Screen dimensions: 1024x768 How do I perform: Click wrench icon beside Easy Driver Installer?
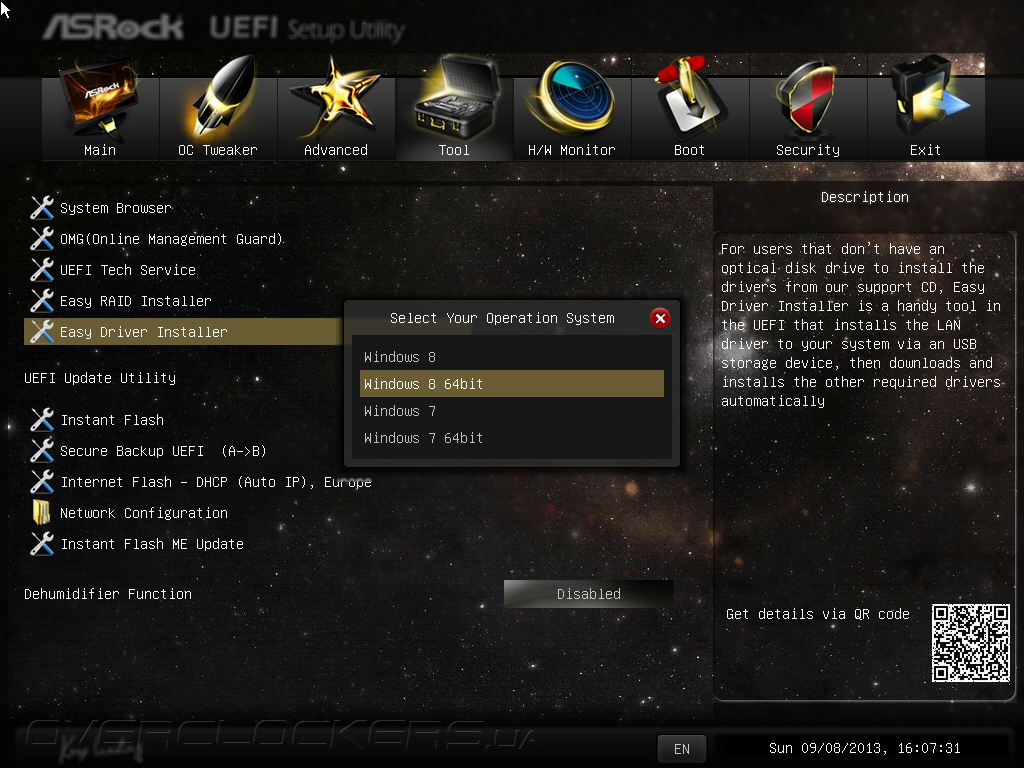tap(42, 332)
